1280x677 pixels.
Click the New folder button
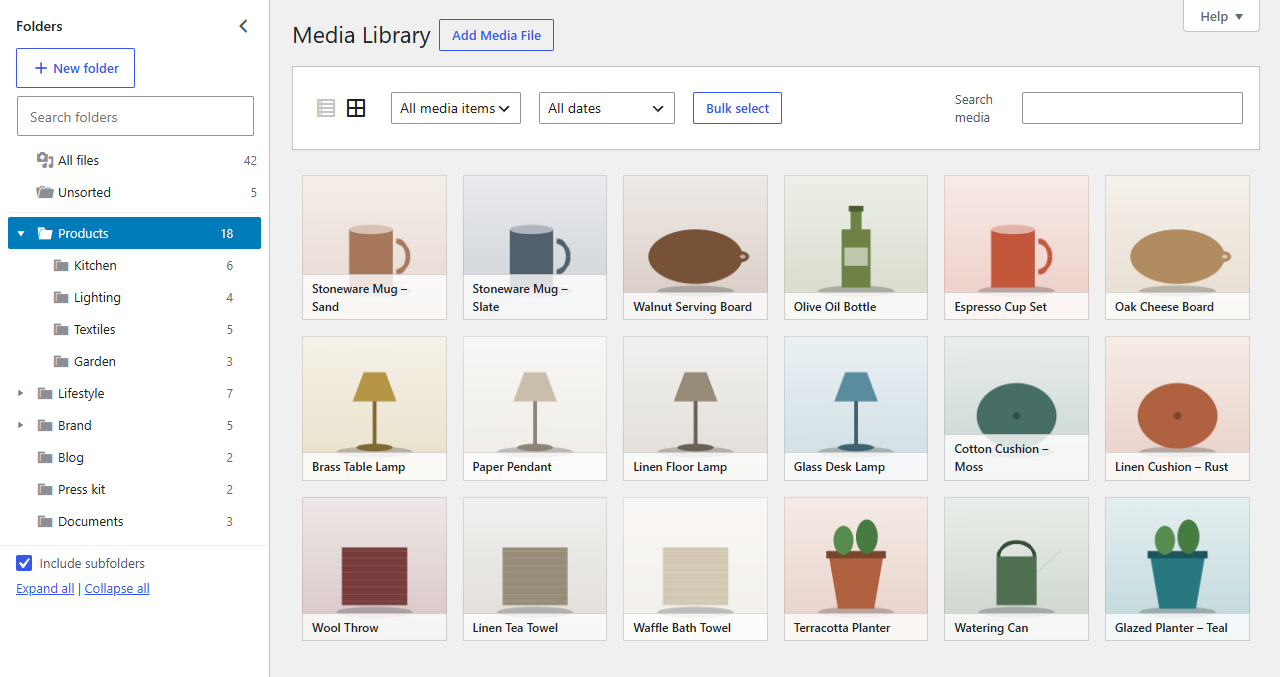click(75, 68)
